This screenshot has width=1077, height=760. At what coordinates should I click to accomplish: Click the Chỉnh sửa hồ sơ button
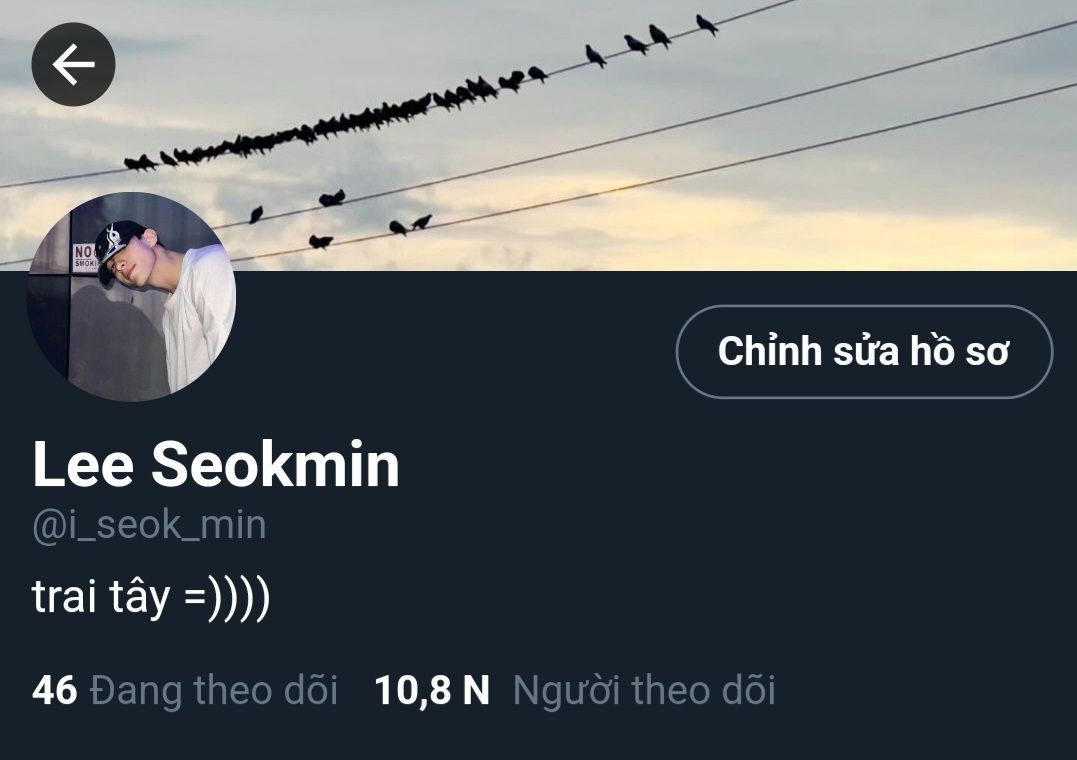(864, 351)
